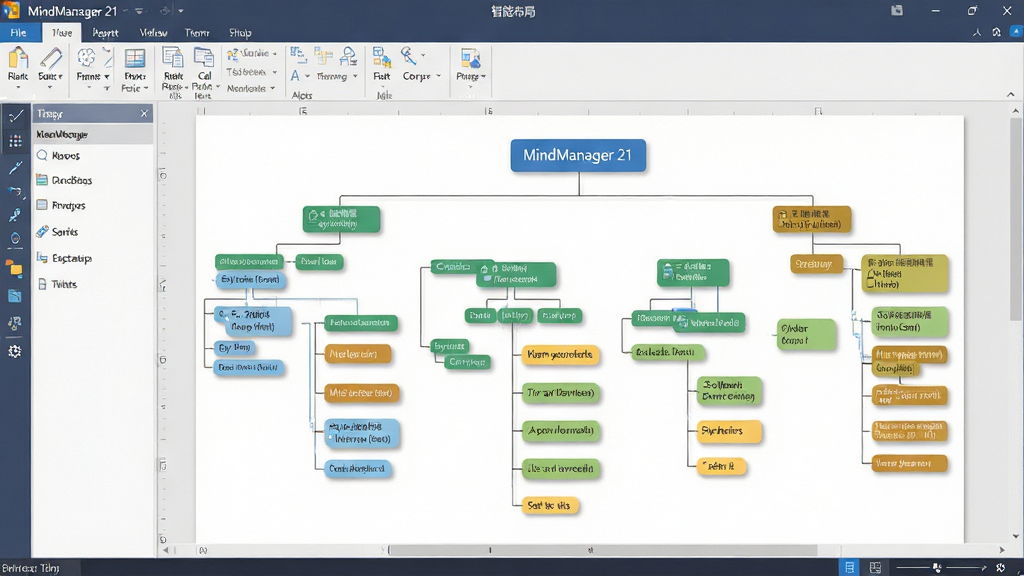1024x576 pixels.
Task: Switch to the fifth ribbon tab
Action: (x=197, y=33)
